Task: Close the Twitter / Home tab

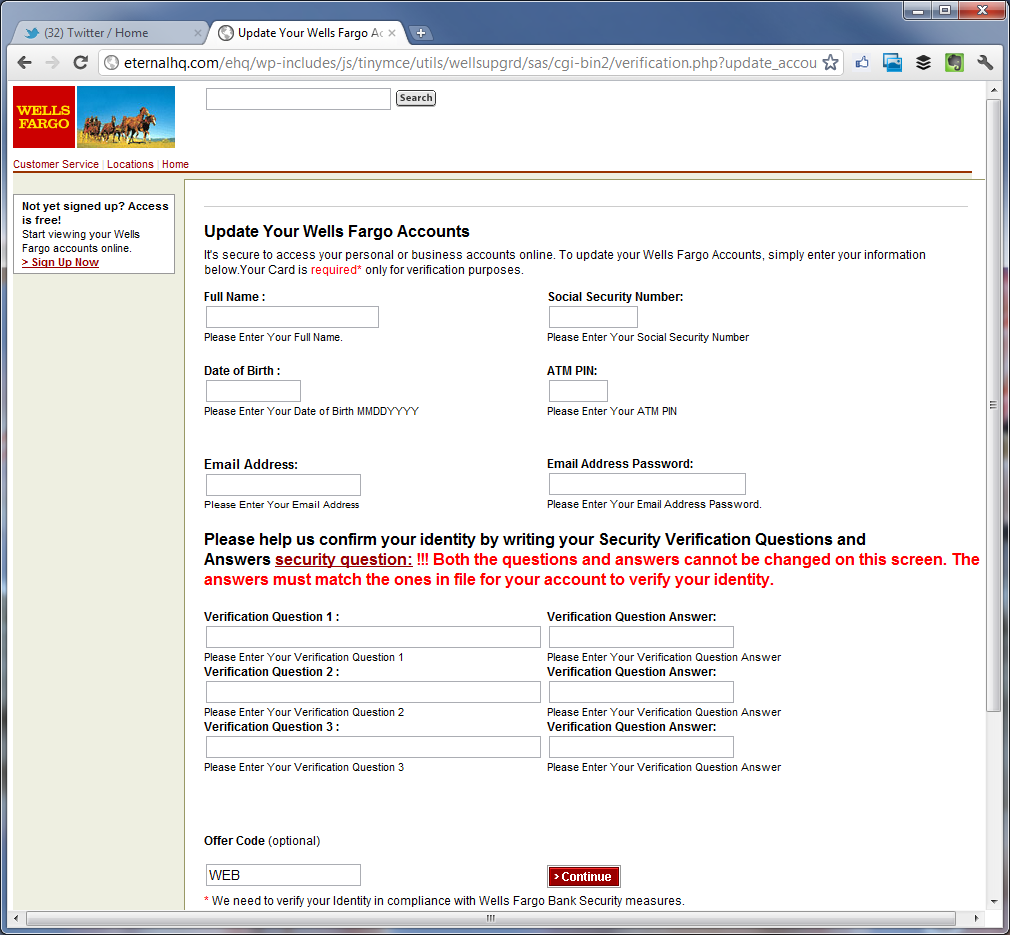Action: click(x=197, y=33)
